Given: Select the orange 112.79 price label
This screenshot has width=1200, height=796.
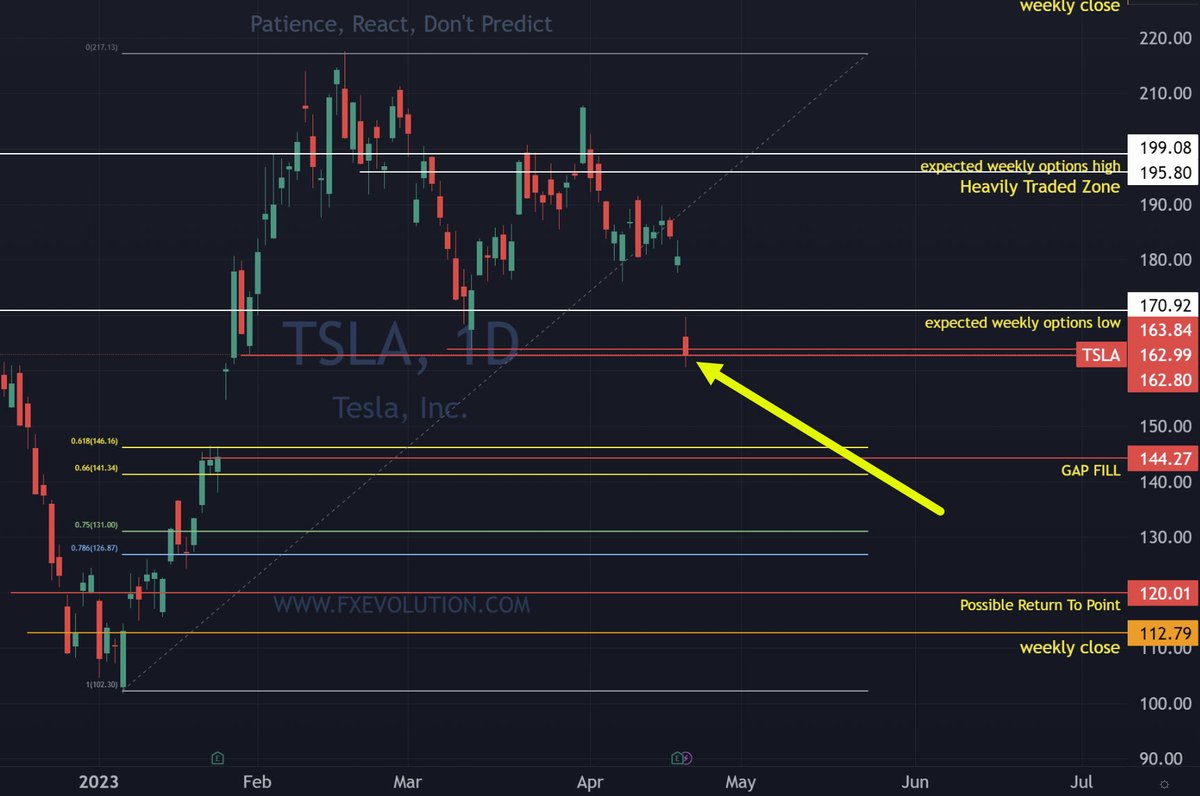Looking at the screenshot, I should pos(1161,633).
